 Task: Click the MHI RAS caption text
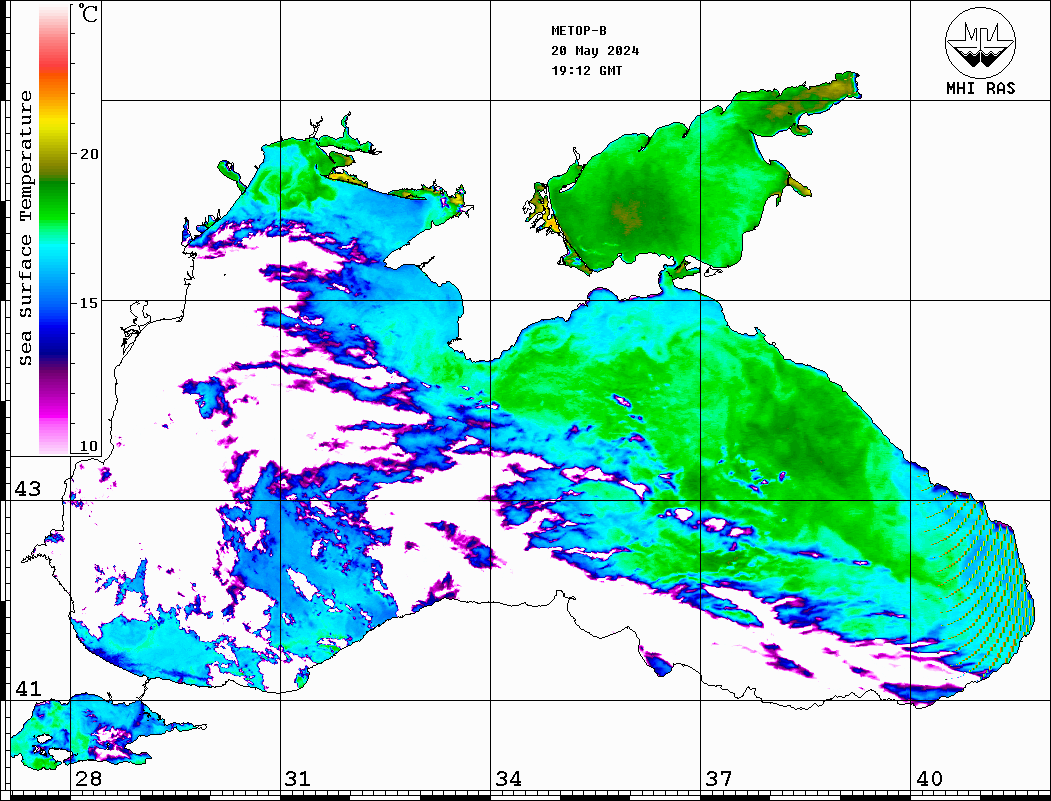coord(980,88)
